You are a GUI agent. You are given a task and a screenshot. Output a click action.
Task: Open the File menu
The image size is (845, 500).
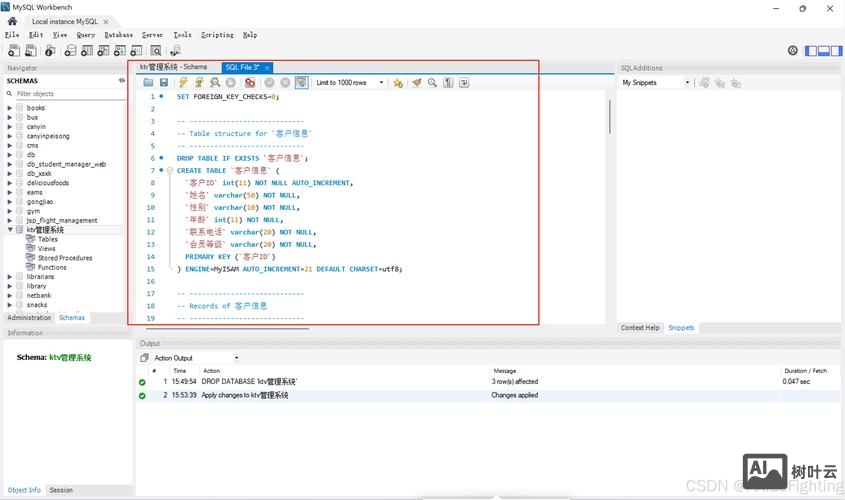[x=12, y=34]
